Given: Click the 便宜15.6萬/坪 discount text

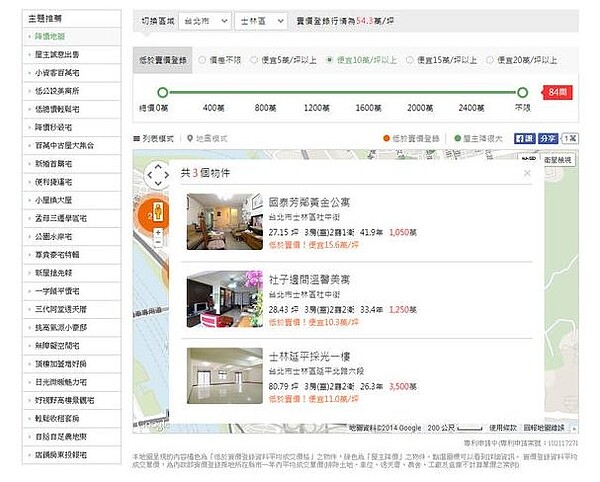Looking at the screenshot, I should 334,245.
